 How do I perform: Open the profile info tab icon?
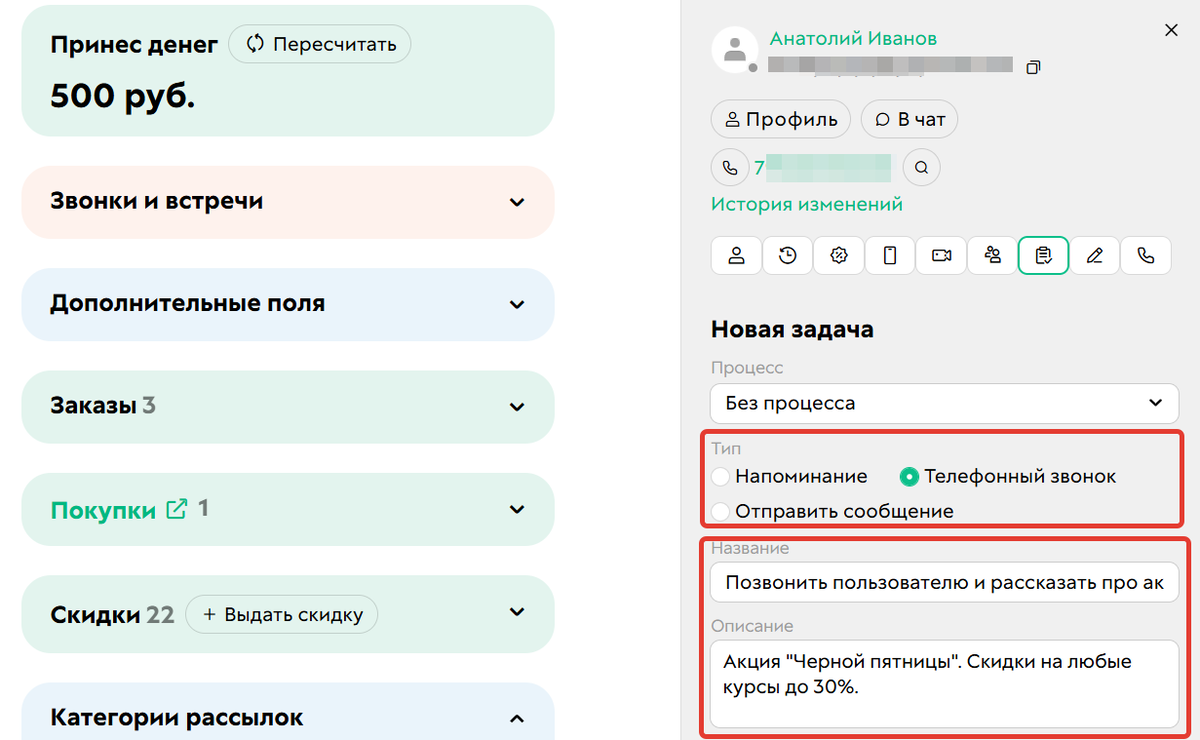coord(736,255)
